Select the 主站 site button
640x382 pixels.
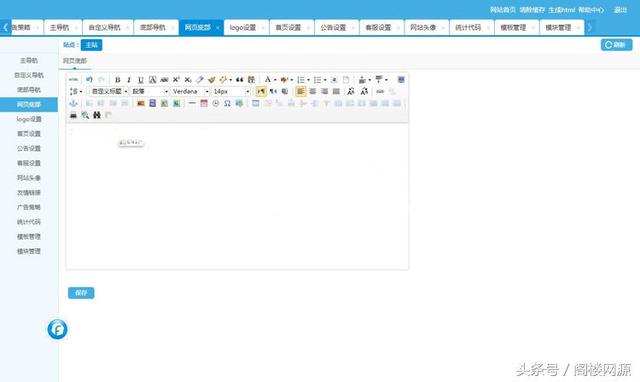coord(91,45)
